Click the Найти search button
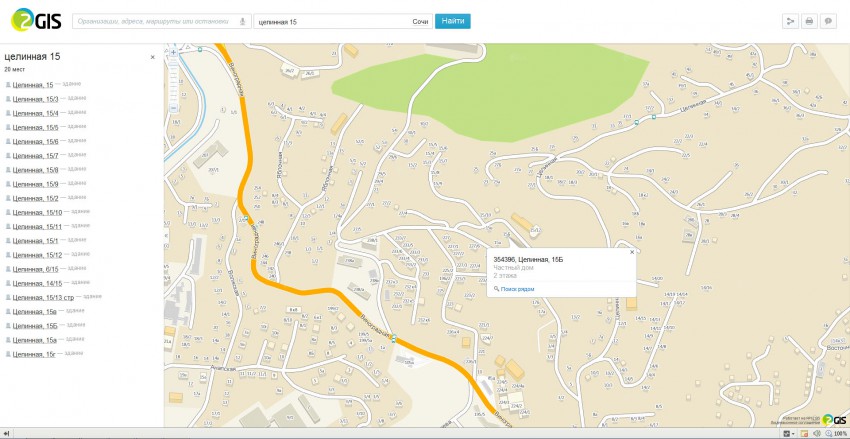850x439 pixels. (452, 21)
